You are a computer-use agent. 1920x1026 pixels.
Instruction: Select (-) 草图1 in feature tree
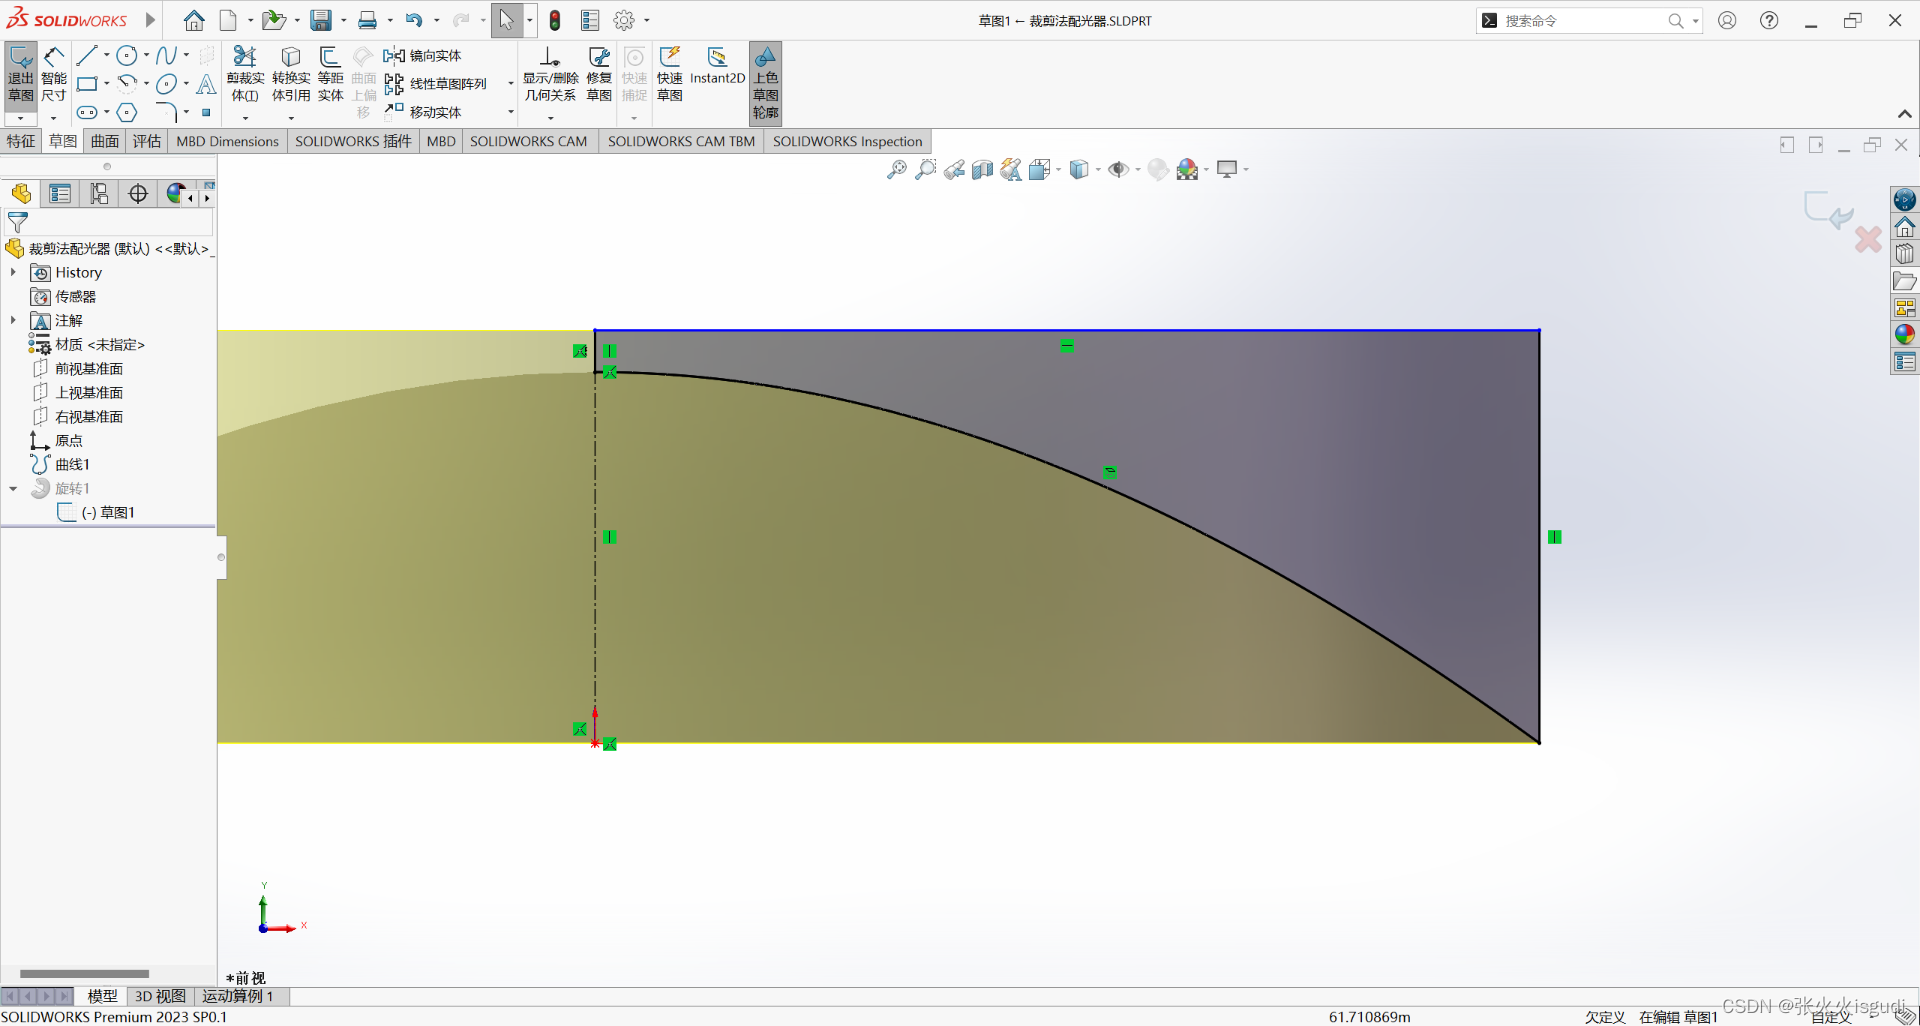108,513
